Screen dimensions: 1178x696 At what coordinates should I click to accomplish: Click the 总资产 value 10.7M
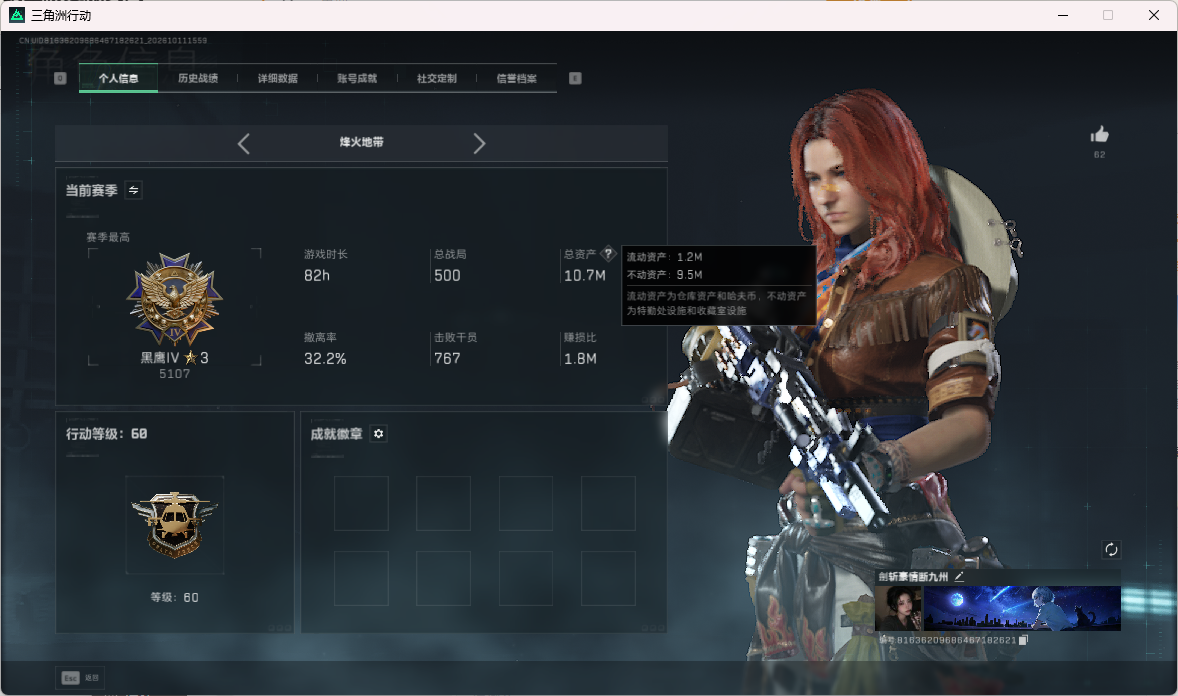584,276
